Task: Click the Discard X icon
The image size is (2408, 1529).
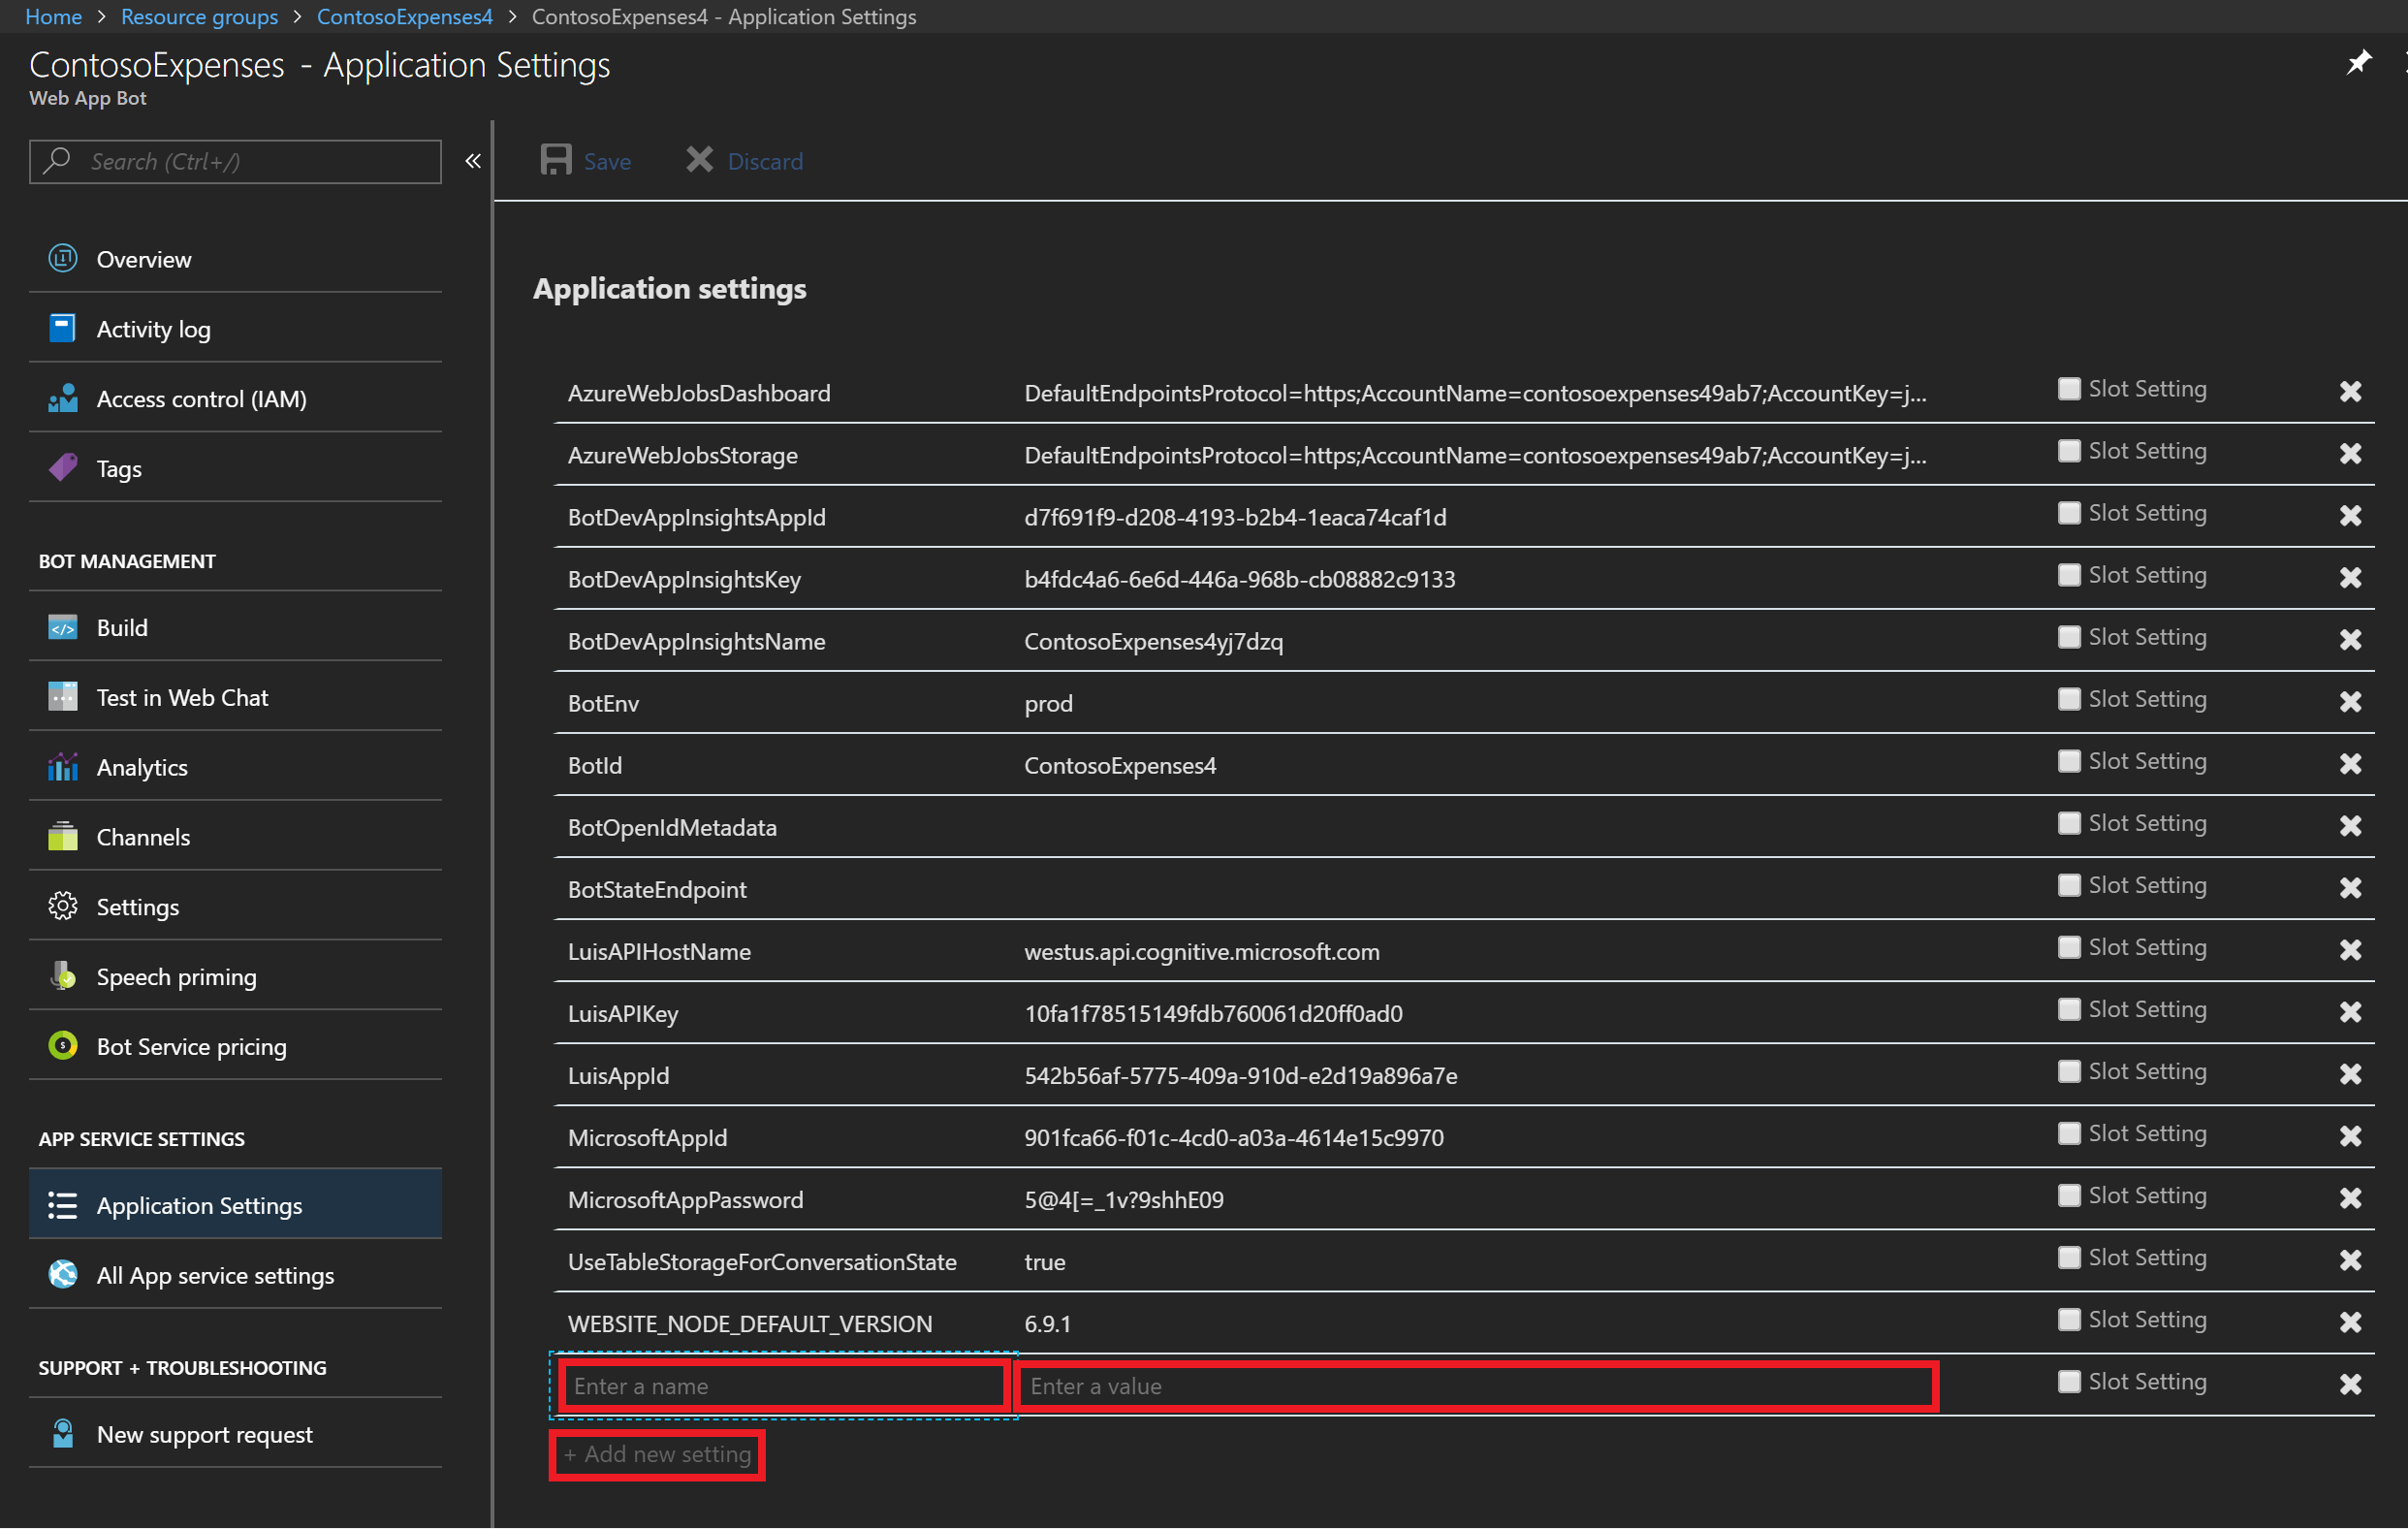Action: [x=699, y=160]
